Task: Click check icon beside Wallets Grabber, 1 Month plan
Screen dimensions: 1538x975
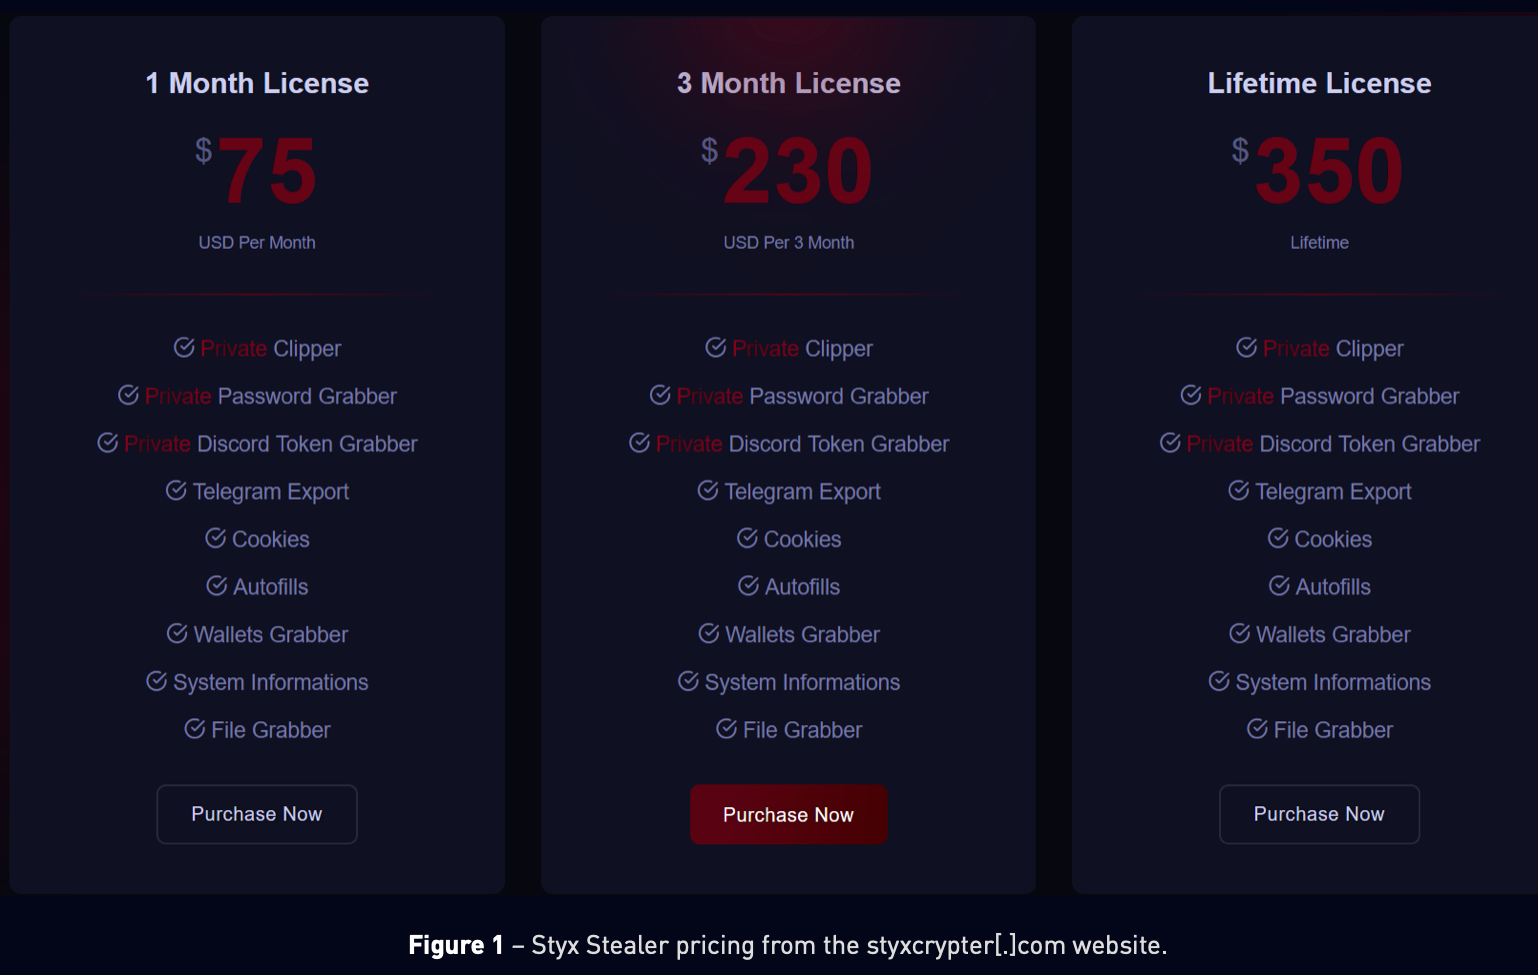Action: tap(177, 633)
